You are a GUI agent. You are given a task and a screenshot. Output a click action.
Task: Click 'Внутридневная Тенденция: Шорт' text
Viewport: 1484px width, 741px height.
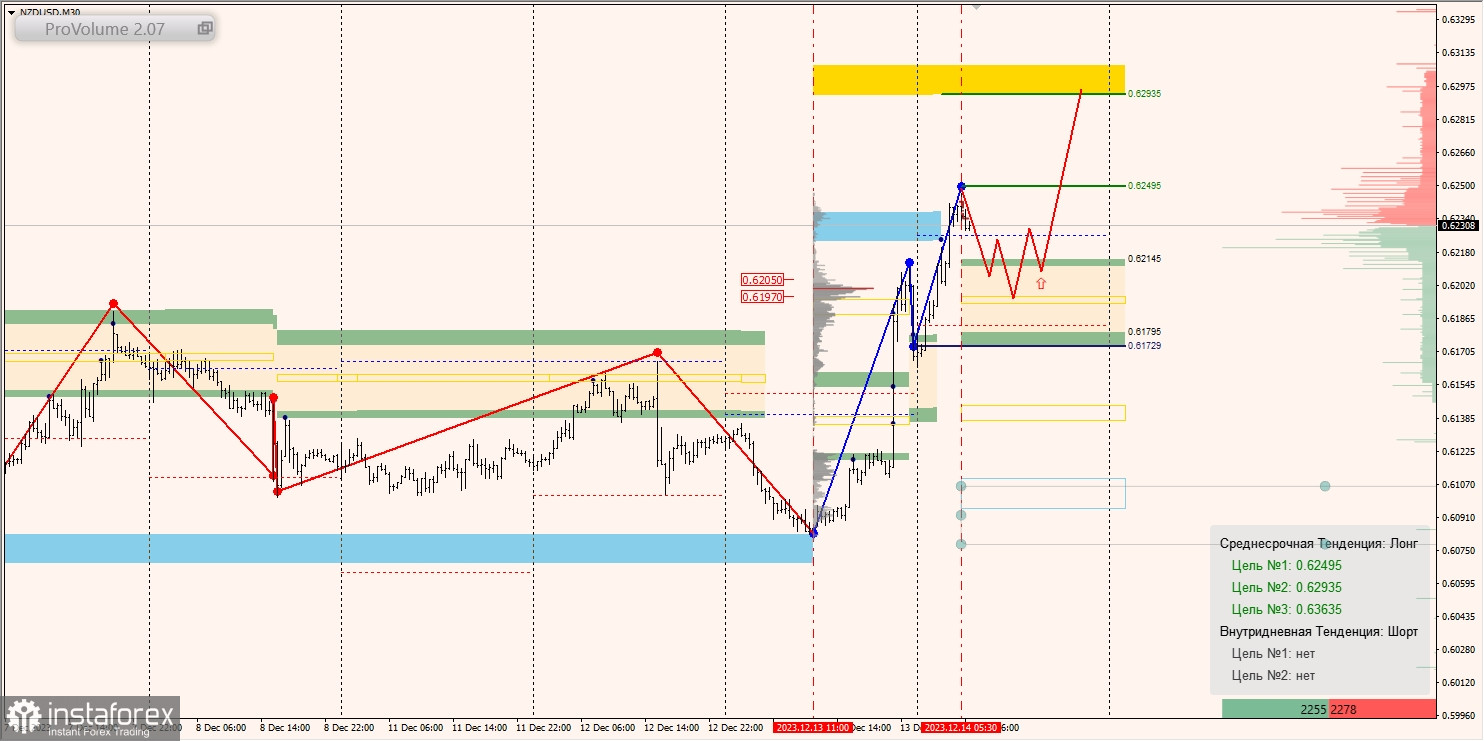coord(1318,631)
